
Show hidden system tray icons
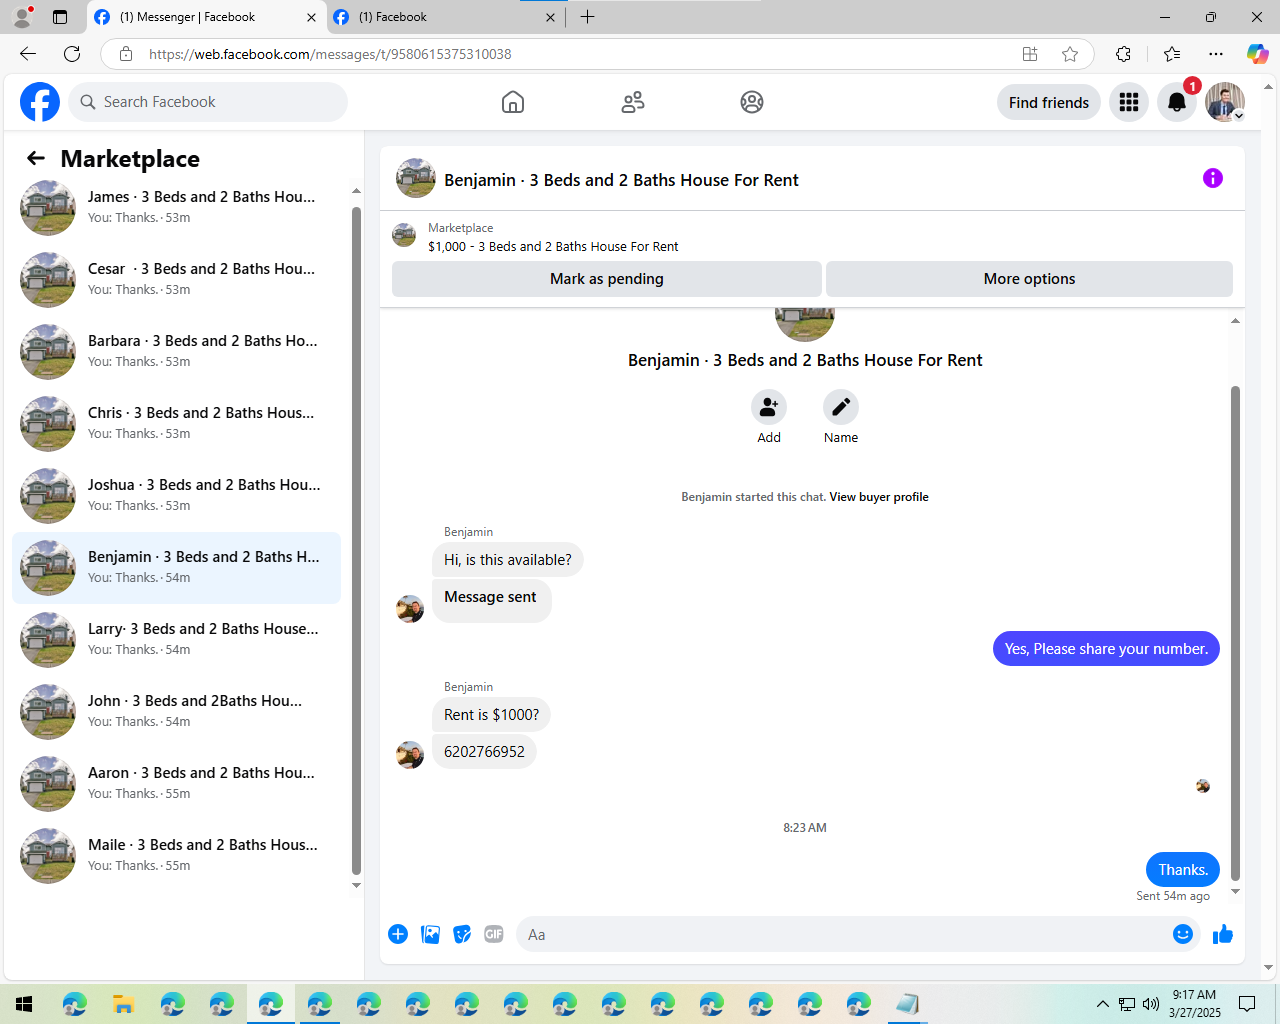pos(1102,1004)
